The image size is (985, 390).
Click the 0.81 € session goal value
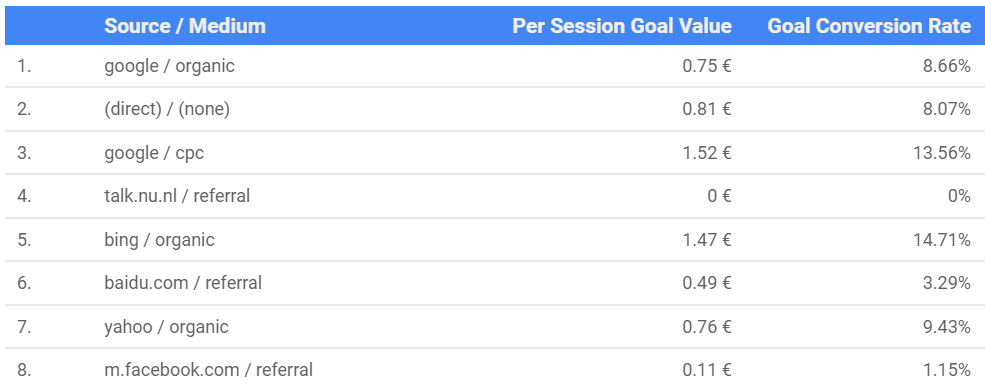click(707, 109)
